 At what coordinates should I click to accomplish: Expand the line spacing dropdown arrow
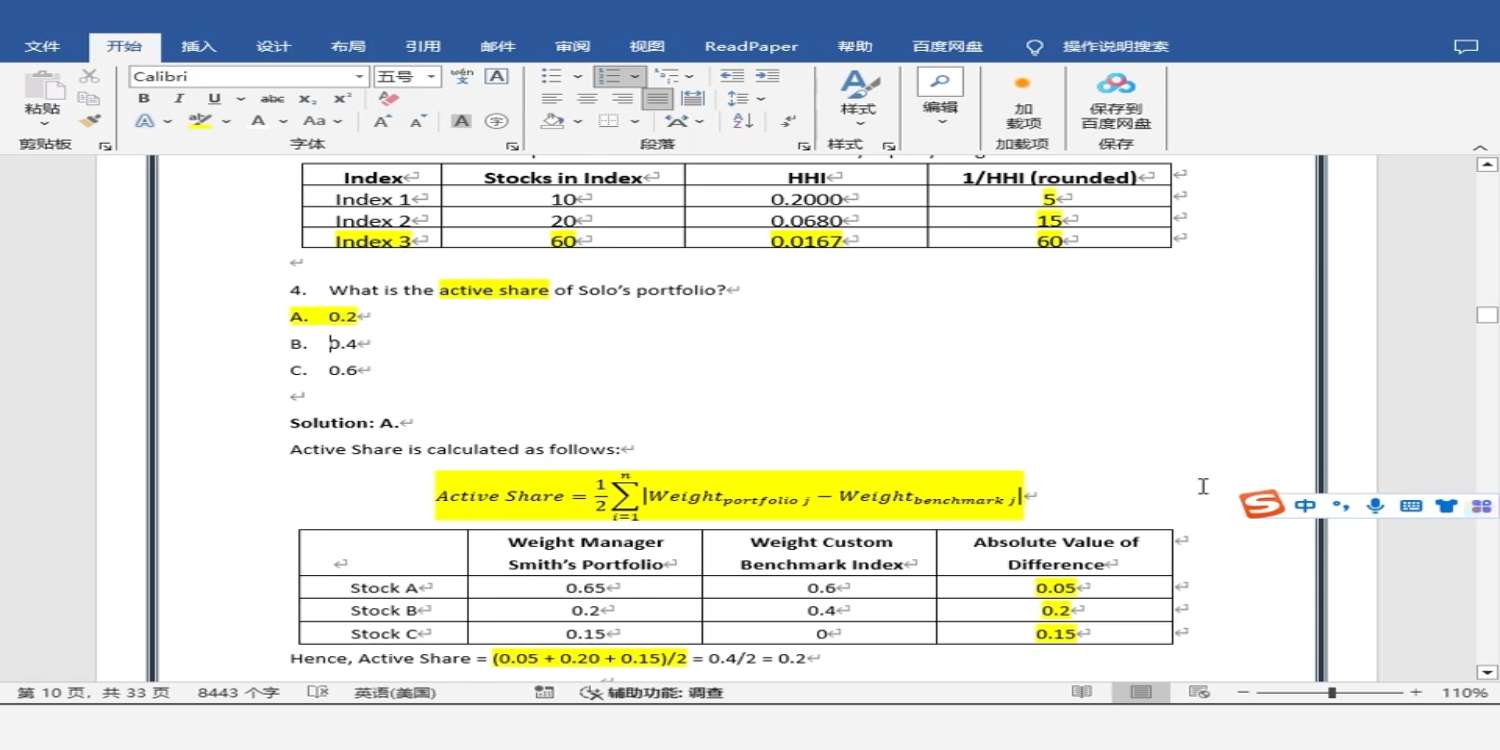pos(761,99)
